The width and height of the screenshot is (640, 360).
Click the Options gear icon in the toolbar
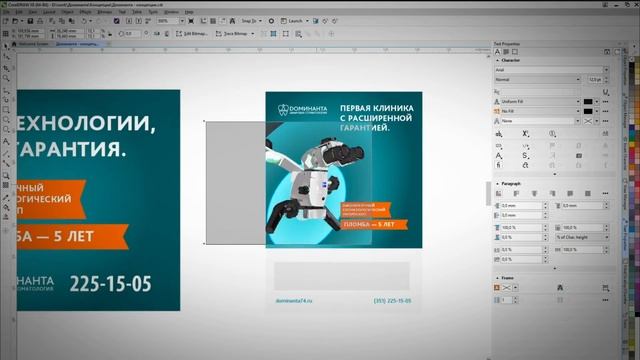click(x=271, y=21)
